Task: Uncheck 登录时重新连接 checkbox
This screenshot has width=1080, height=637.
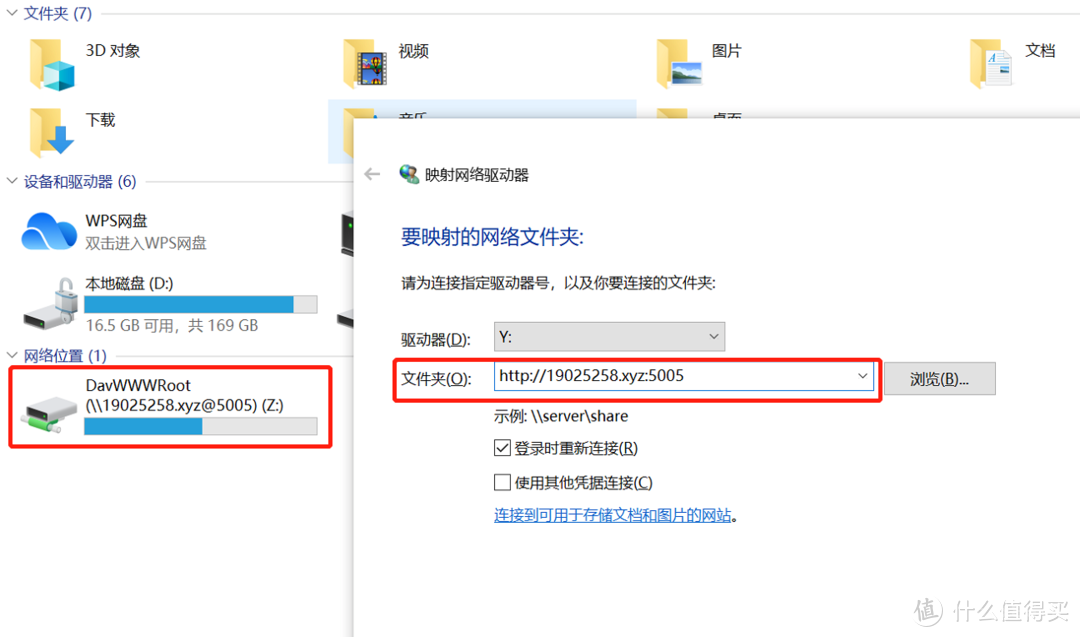Action: [502, 448]
